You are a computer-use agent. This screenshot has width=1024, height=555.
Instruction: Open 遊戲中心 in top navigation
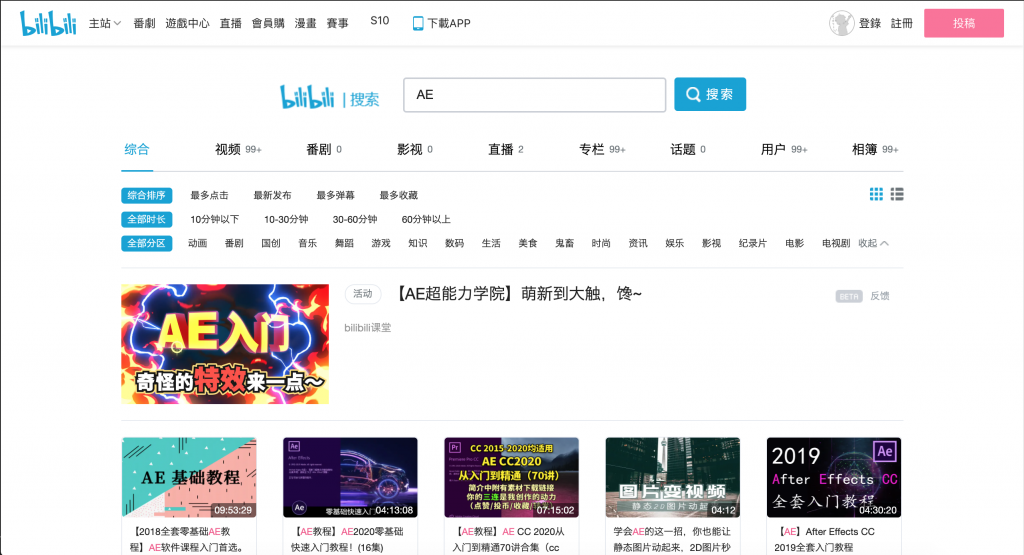187,23
